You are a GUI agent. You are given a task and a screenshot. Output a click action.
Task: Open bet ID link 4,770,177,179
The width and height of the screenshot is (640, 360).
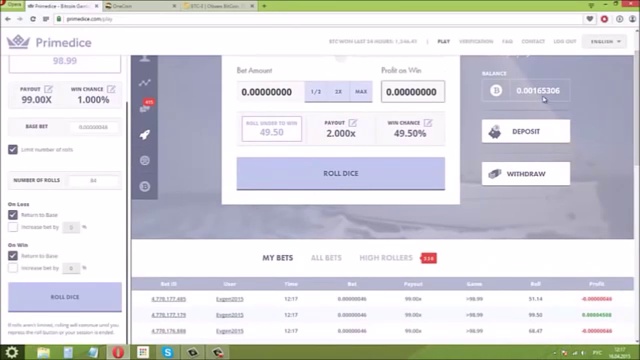[x=169, y=315]
